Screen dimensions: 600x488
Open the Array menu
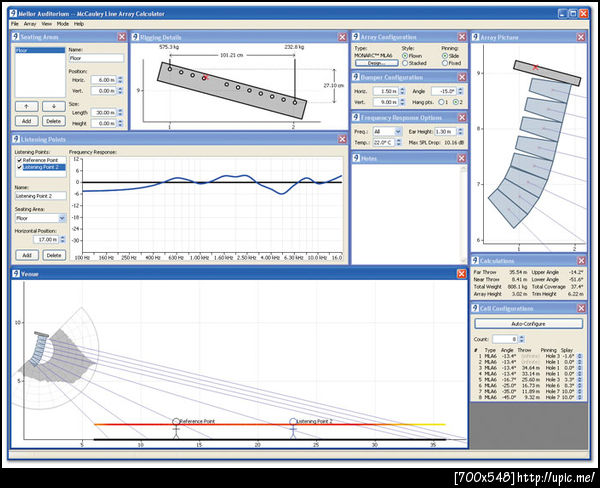click(x=30, y=24)
